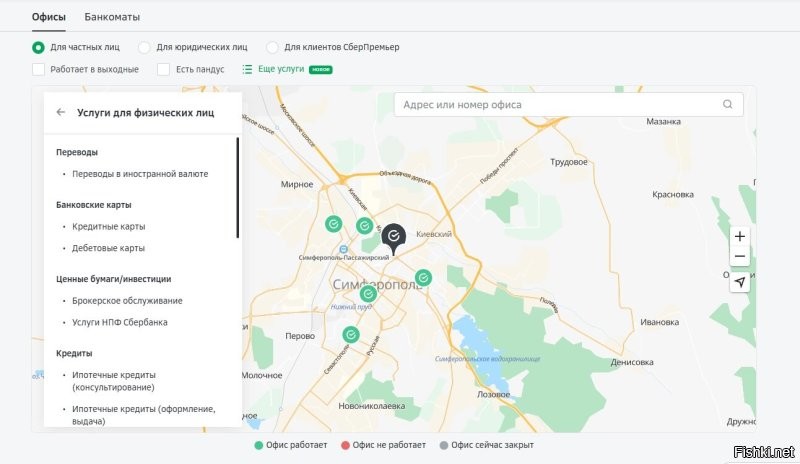800x464 pixels.
Task: Switch to the Банкоматы tab
Action: click(x=112, y=17)
